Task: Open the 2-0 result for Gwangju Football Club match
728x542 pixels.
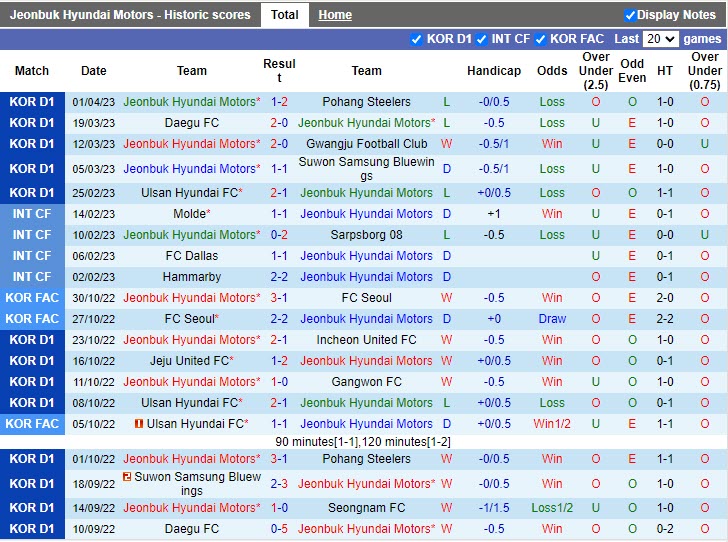Action: click(279, 144)
